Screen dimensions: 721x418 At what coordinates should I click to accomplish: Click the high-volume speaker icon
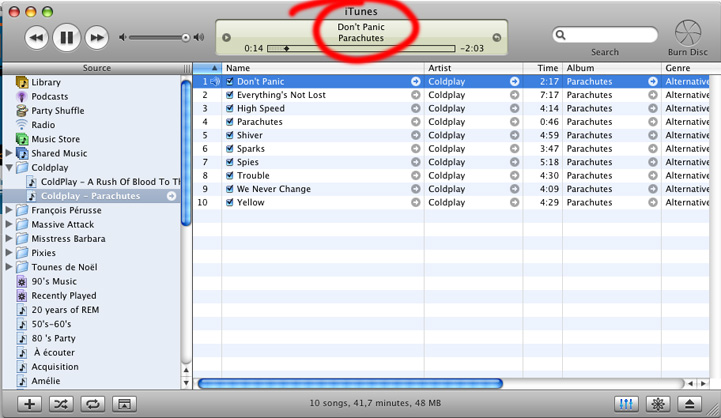(x=199, y=38)
